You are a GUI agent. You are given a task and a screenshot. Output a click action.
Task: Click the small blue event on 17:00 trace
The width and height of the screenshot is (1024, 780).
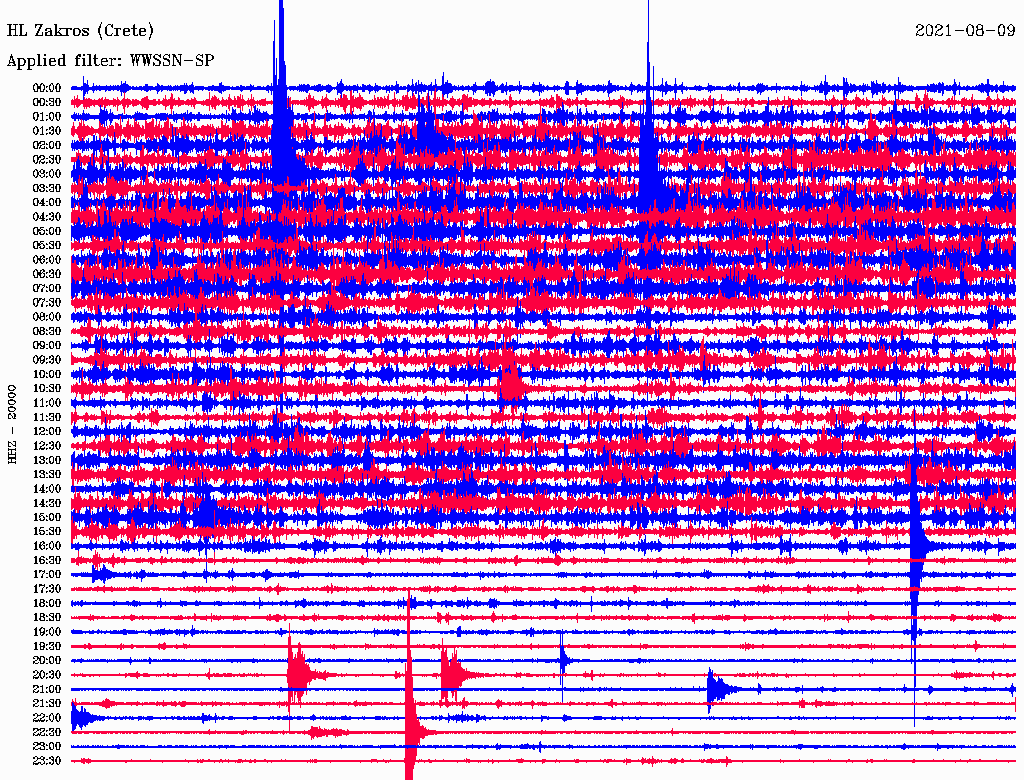101,575
